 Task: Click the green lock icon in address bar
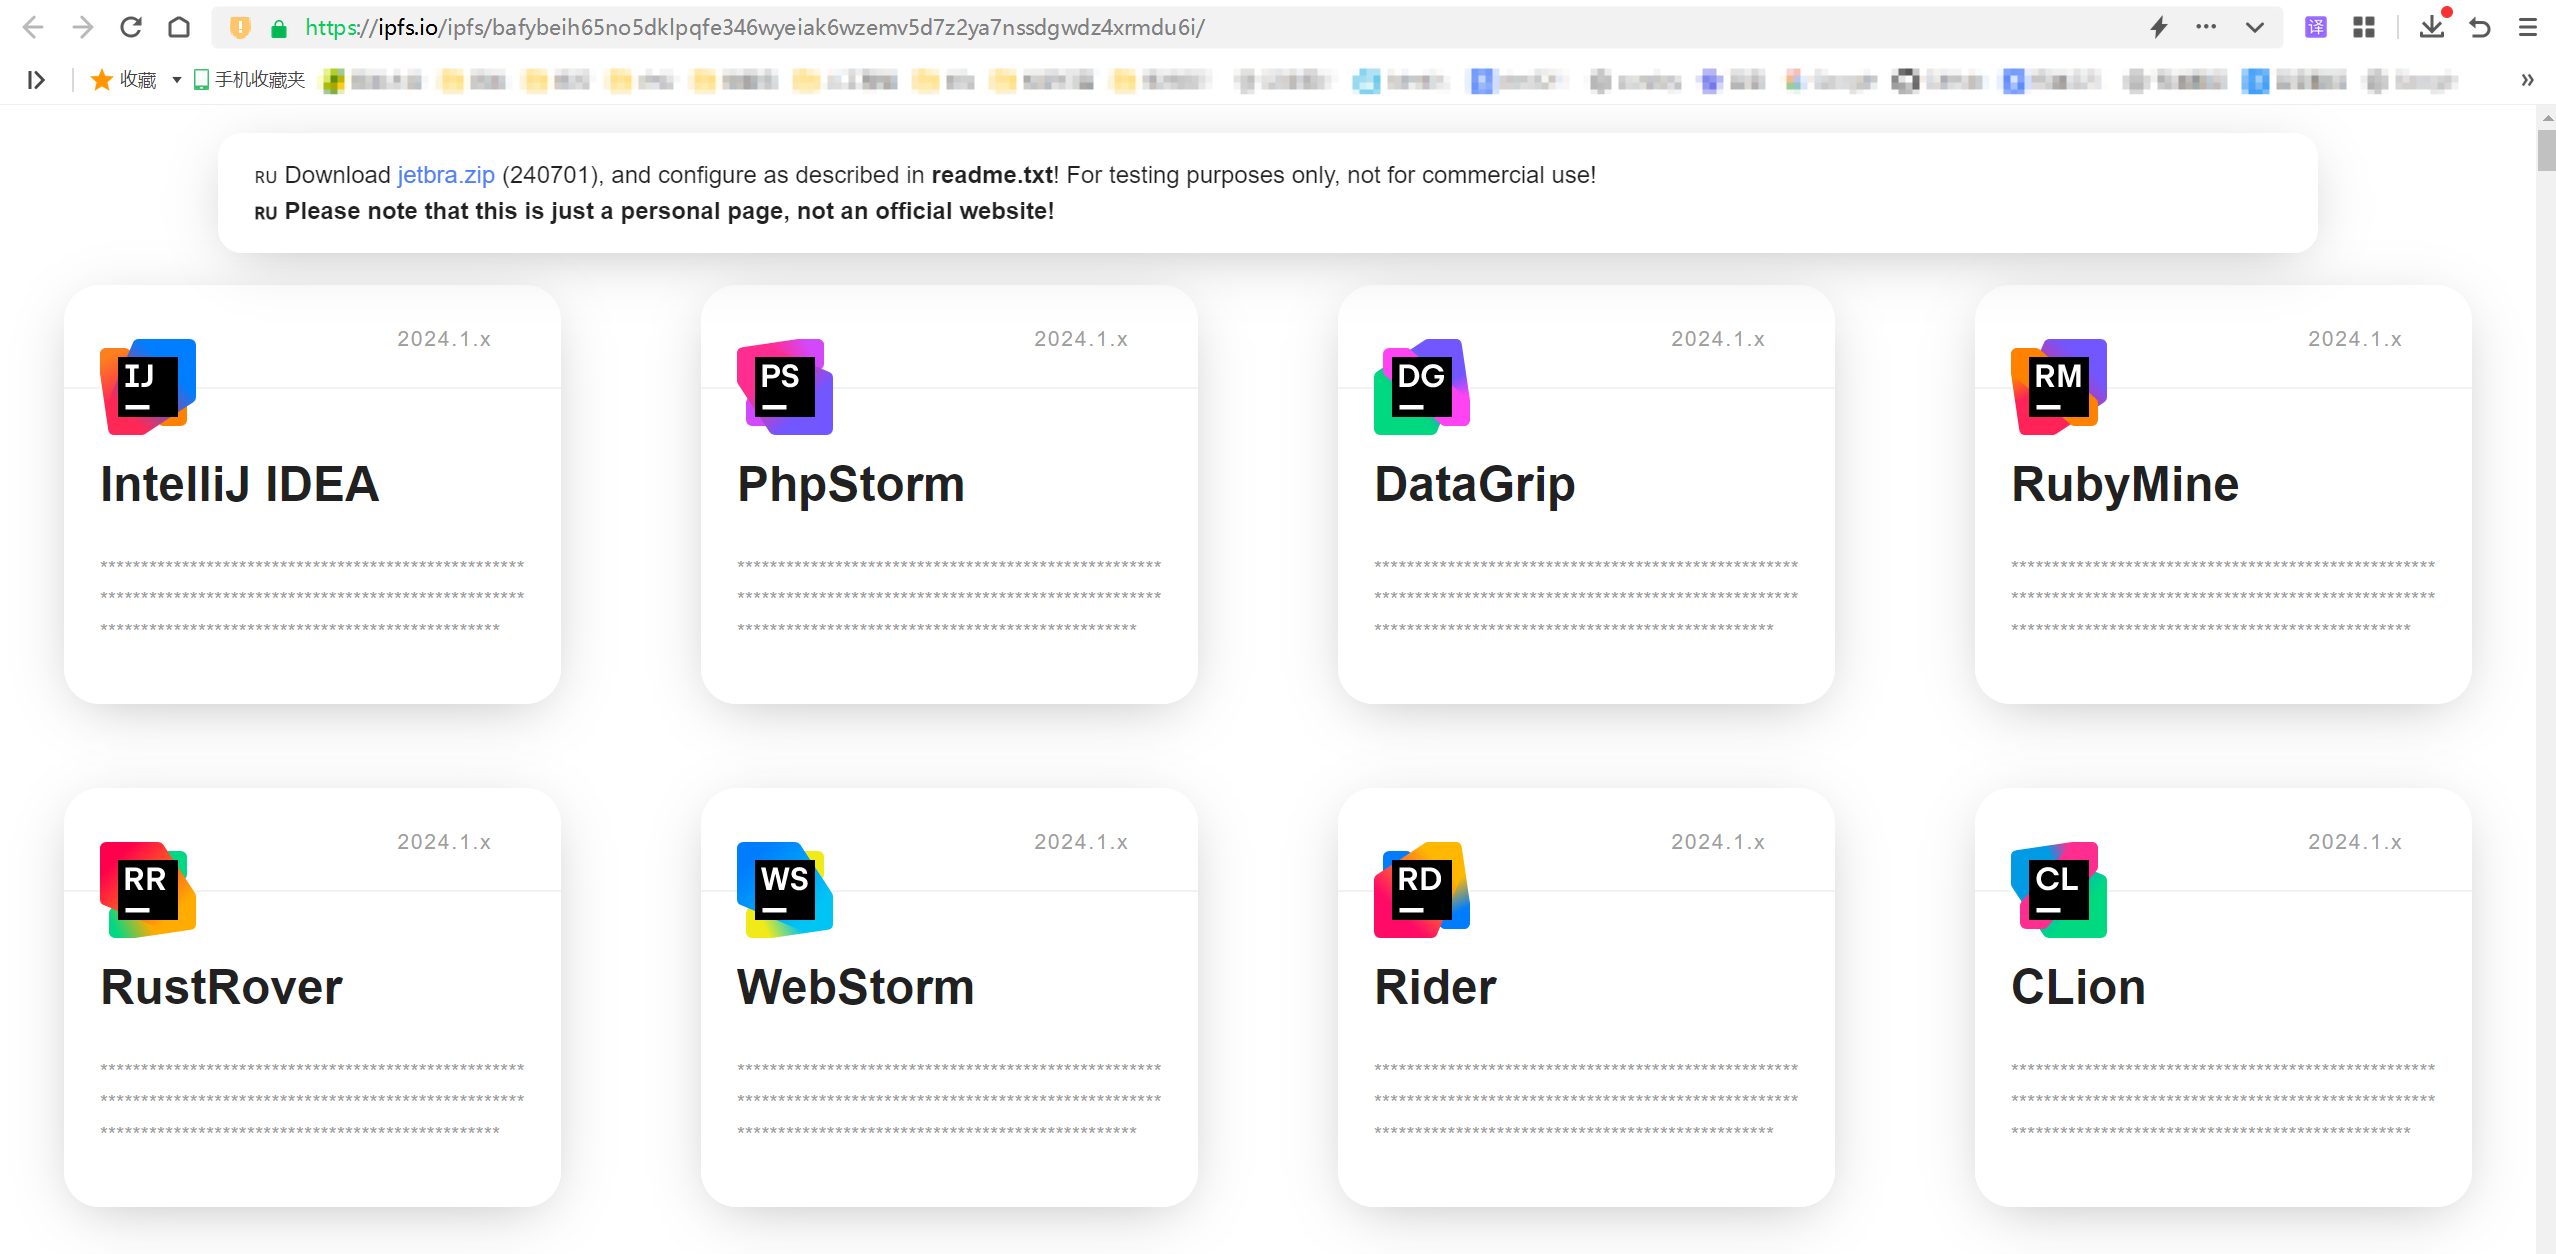(279, 27)
